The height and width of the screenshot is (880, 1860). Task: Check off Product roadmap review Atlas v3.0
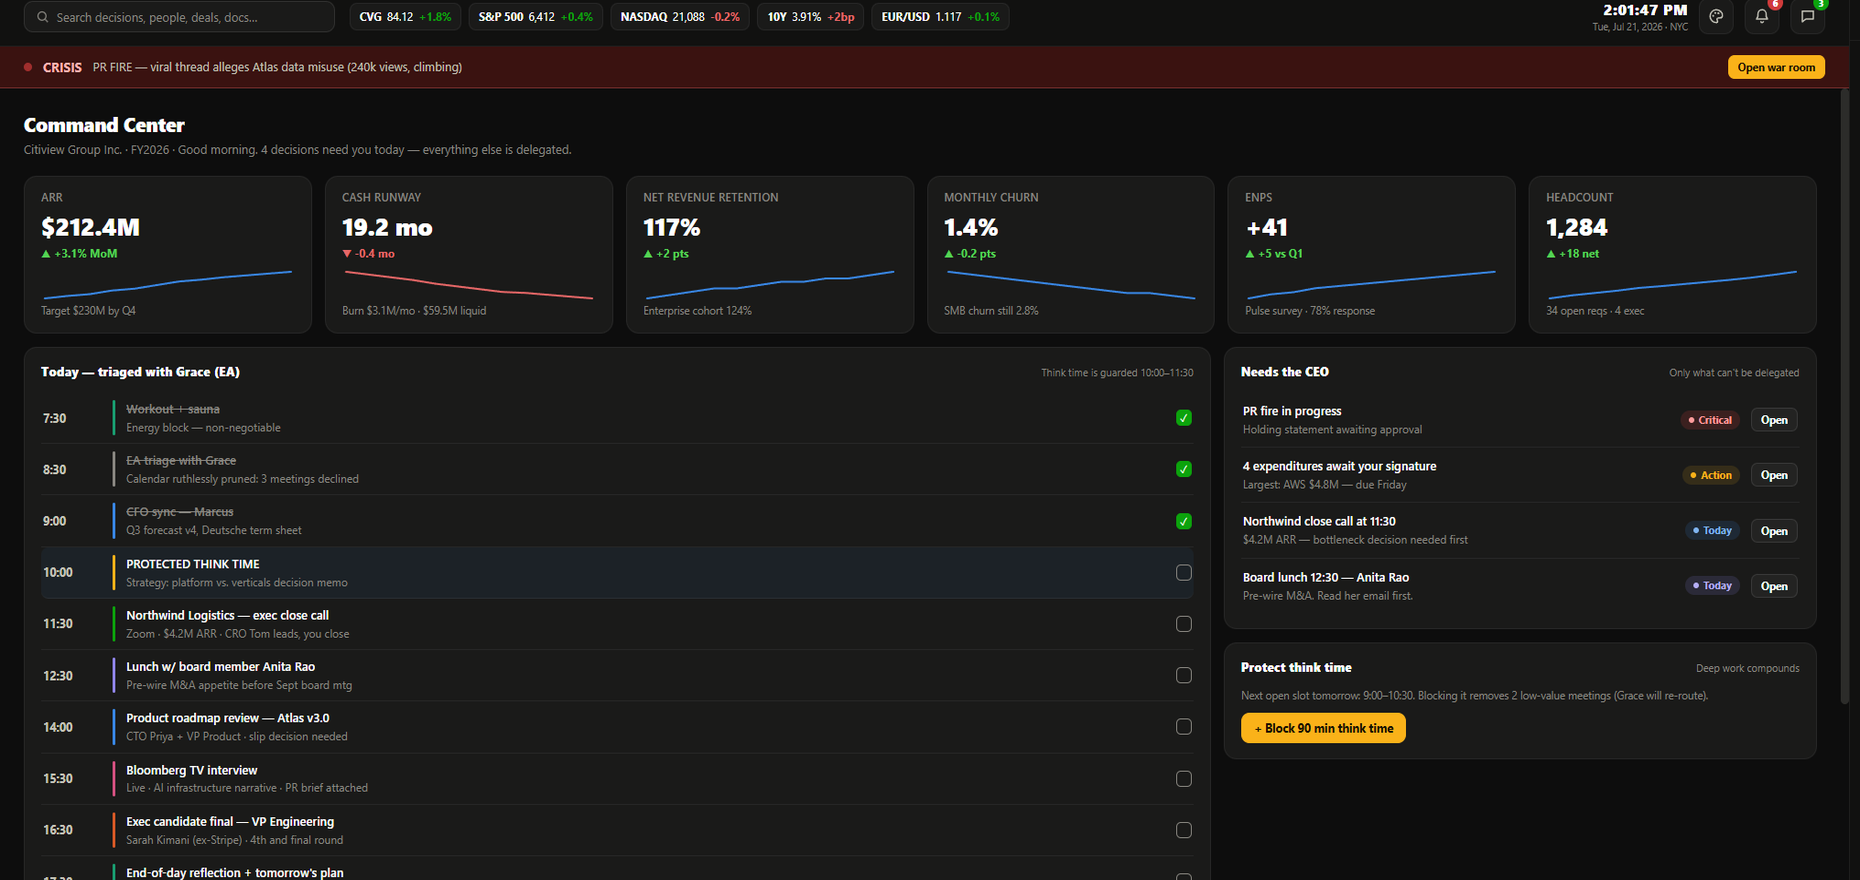coord(1184,727)
